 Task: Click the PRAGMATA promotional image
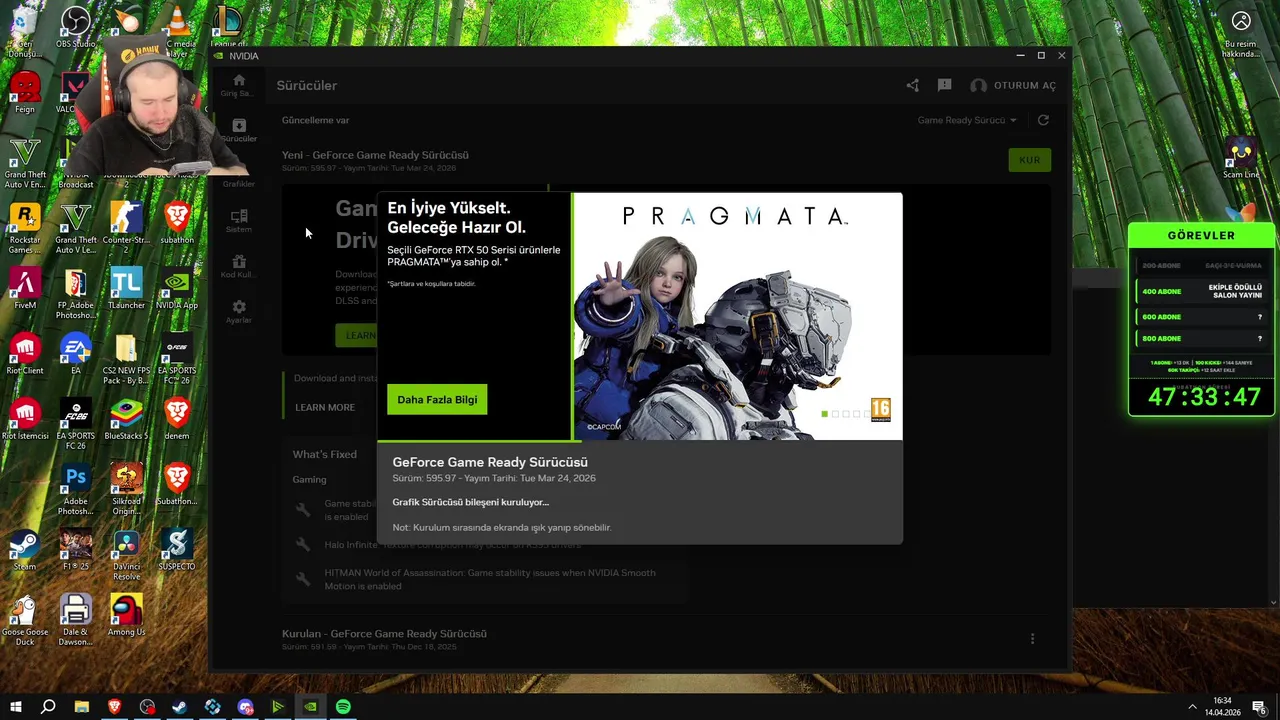tap(737, 316)
